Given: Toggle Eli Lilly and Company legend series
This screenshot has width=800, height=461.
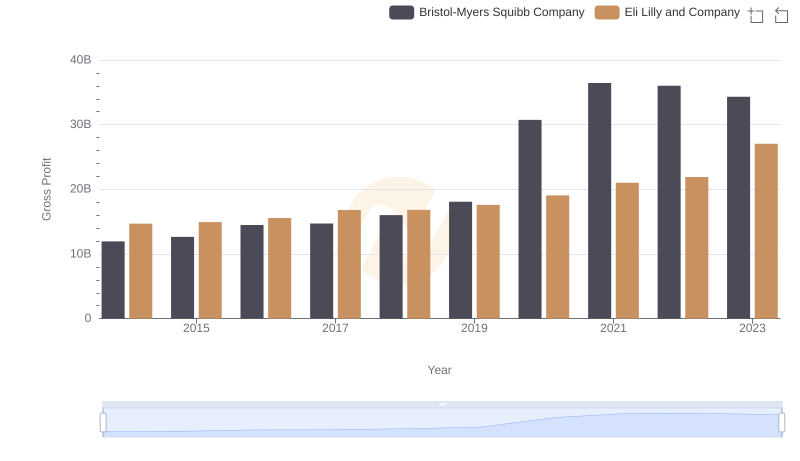Looking at the screenshot, I should 667,12.
